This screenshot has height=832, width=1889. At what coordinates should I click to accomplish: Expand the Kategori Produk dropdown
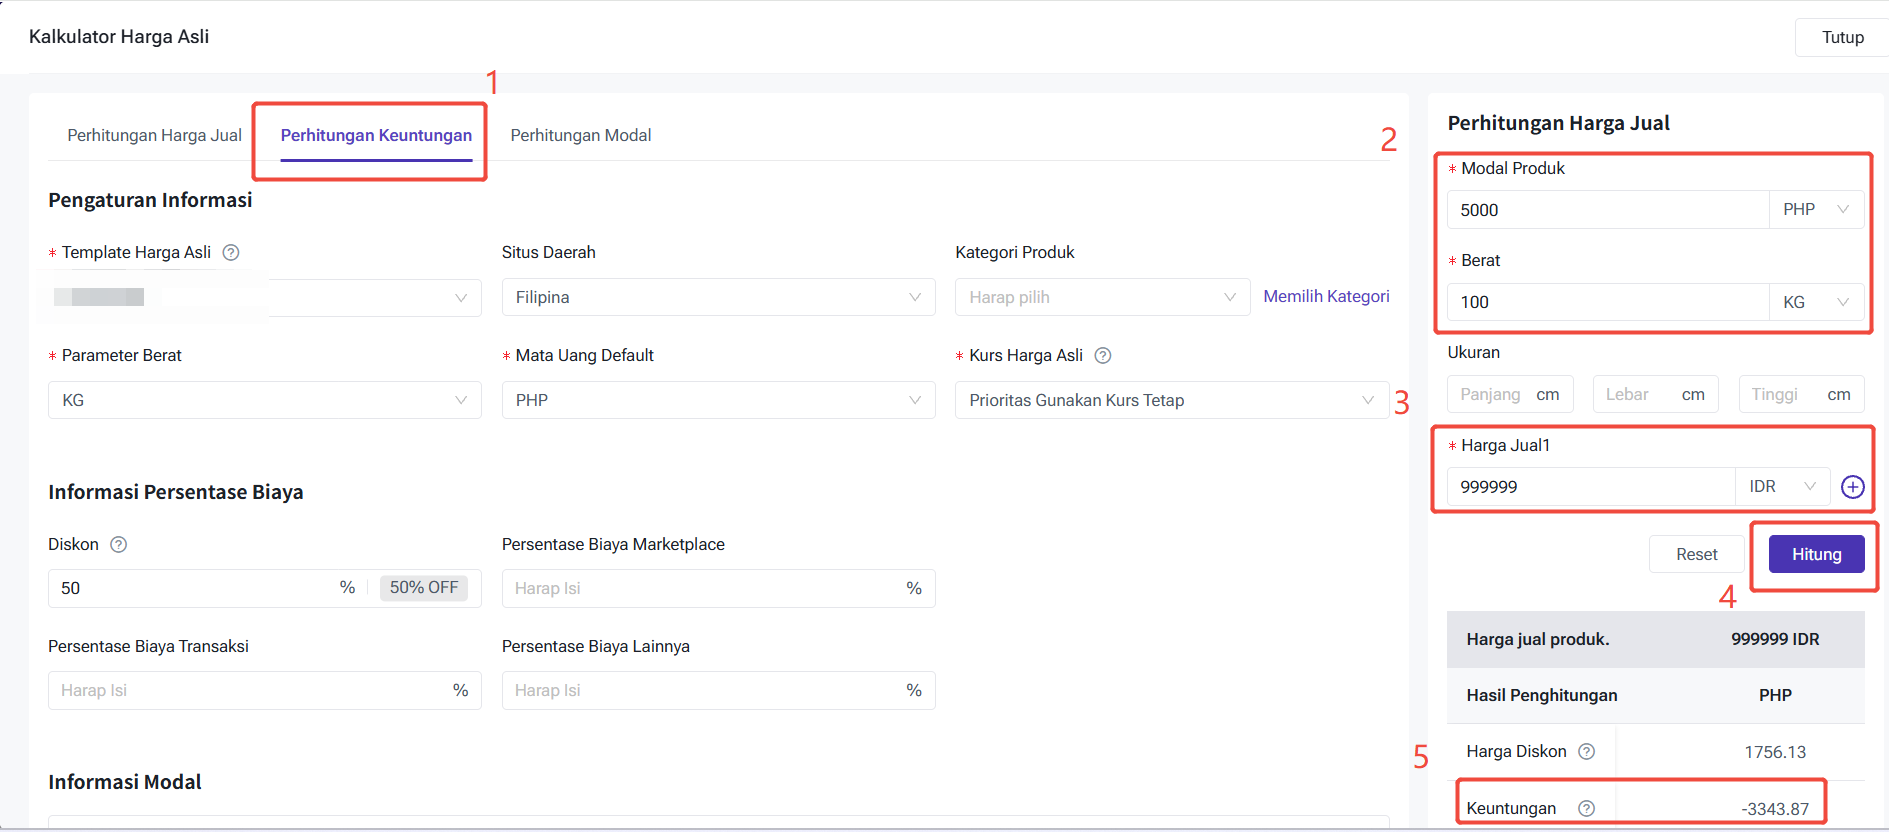(1101, 298)
